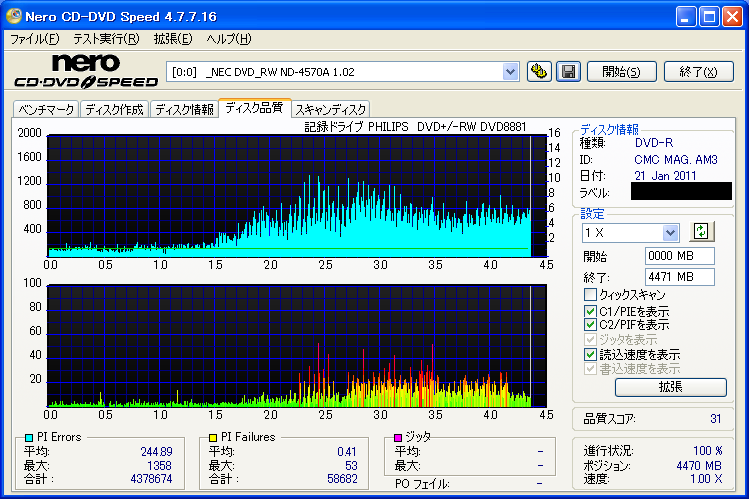Click the PI Errors average 244.89
Viewport: 749px width, 499px height.
[156, 452]
